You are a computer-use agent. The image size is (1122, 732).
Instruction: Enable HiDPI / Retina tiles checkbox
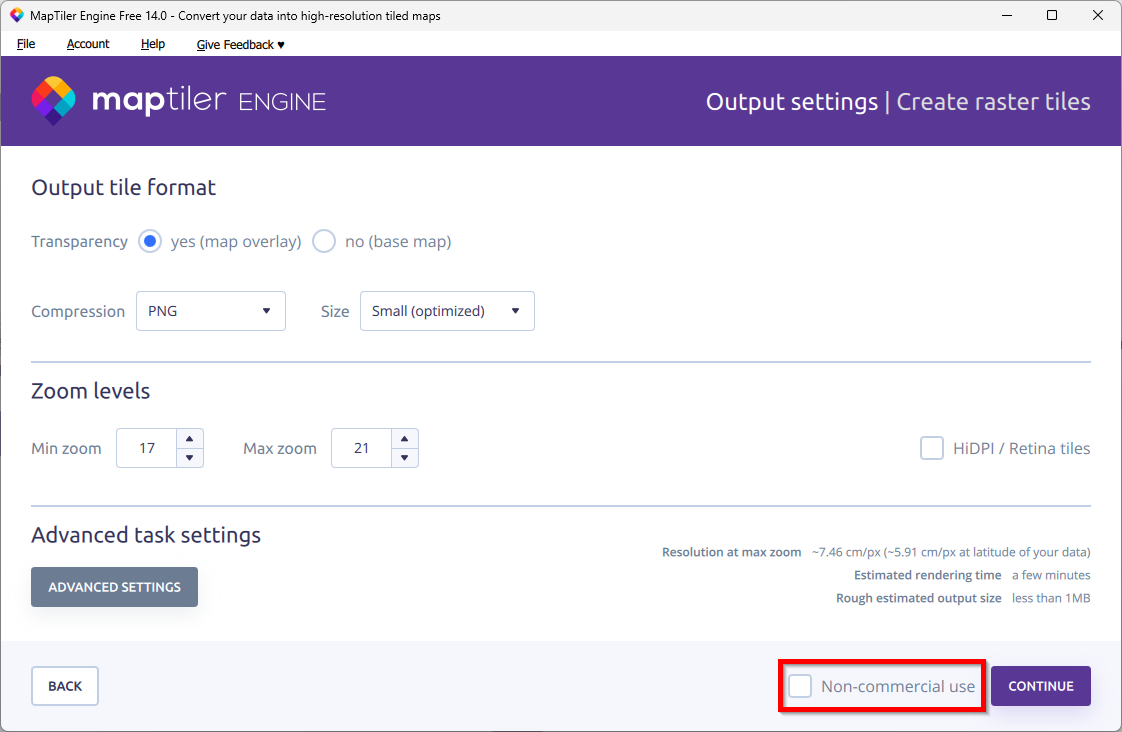(931, 449)
